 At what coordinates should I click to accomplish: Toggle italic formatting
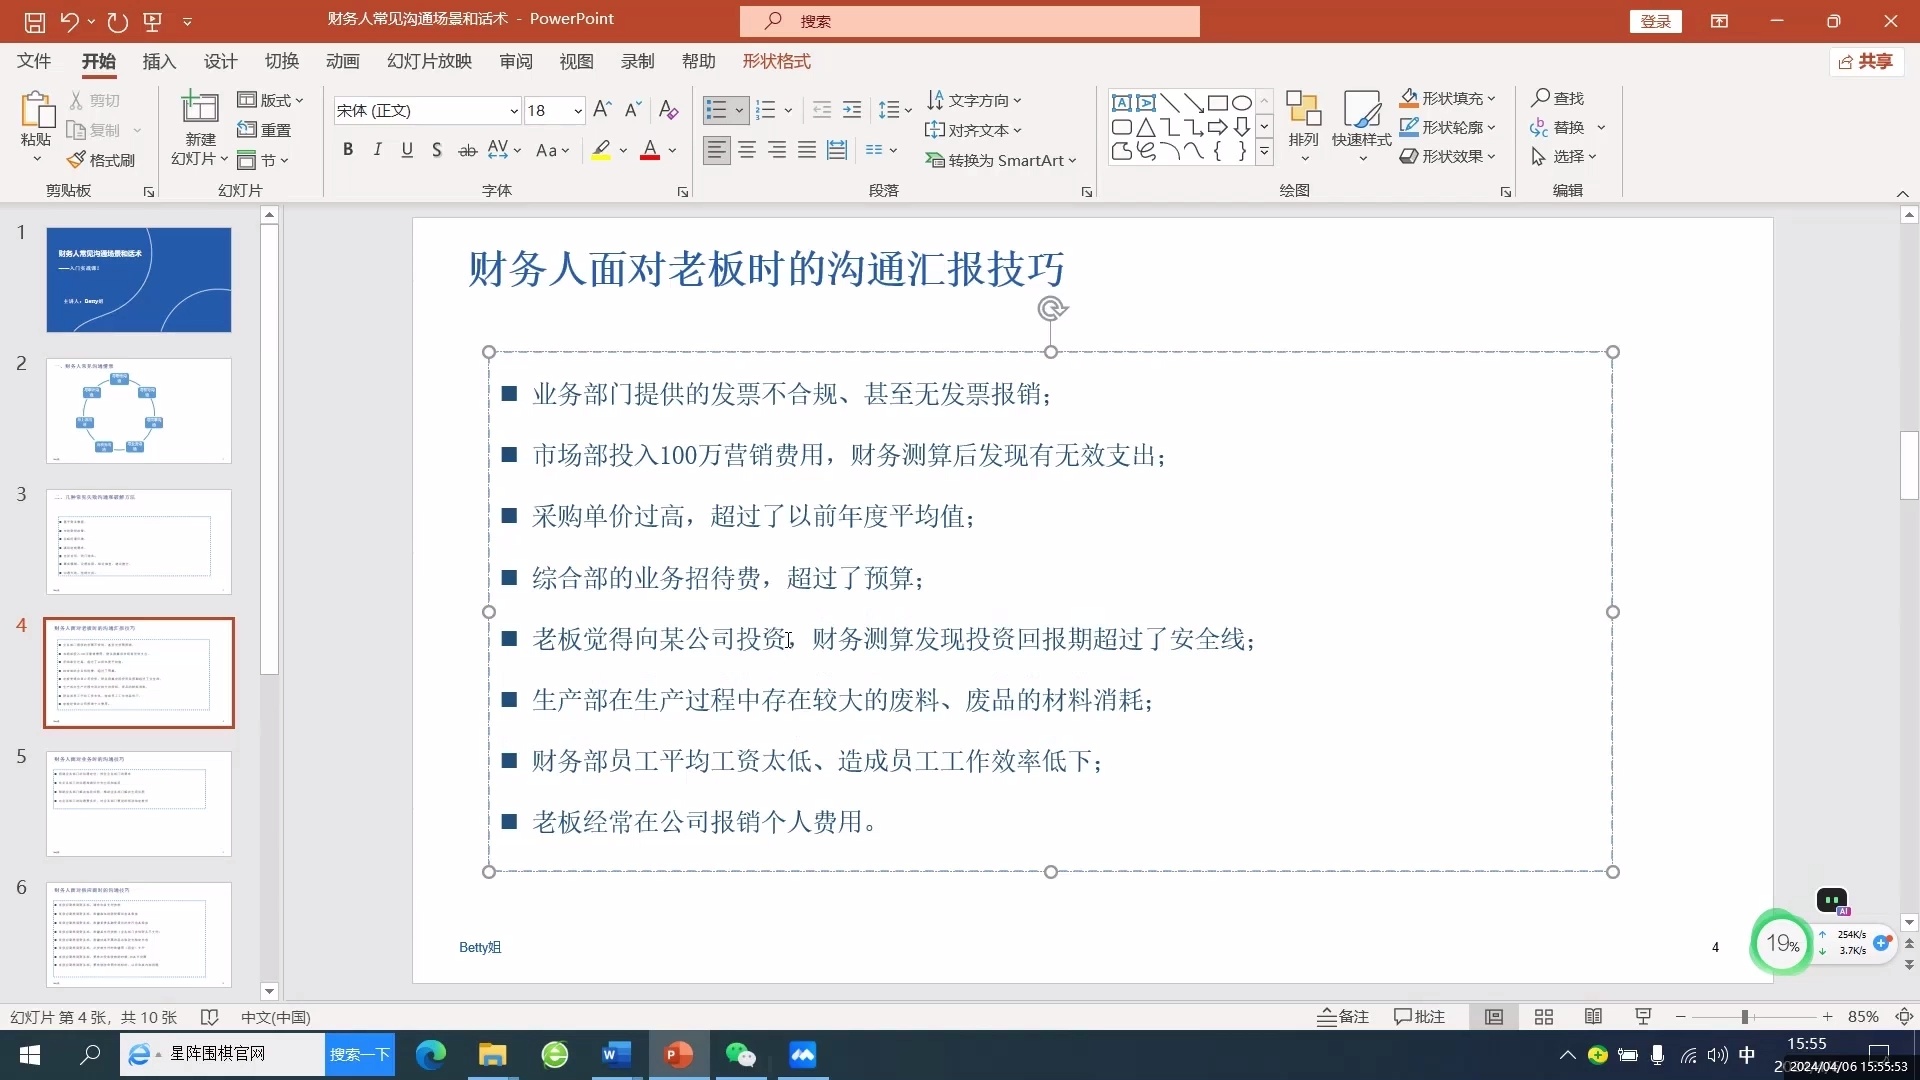377,149
